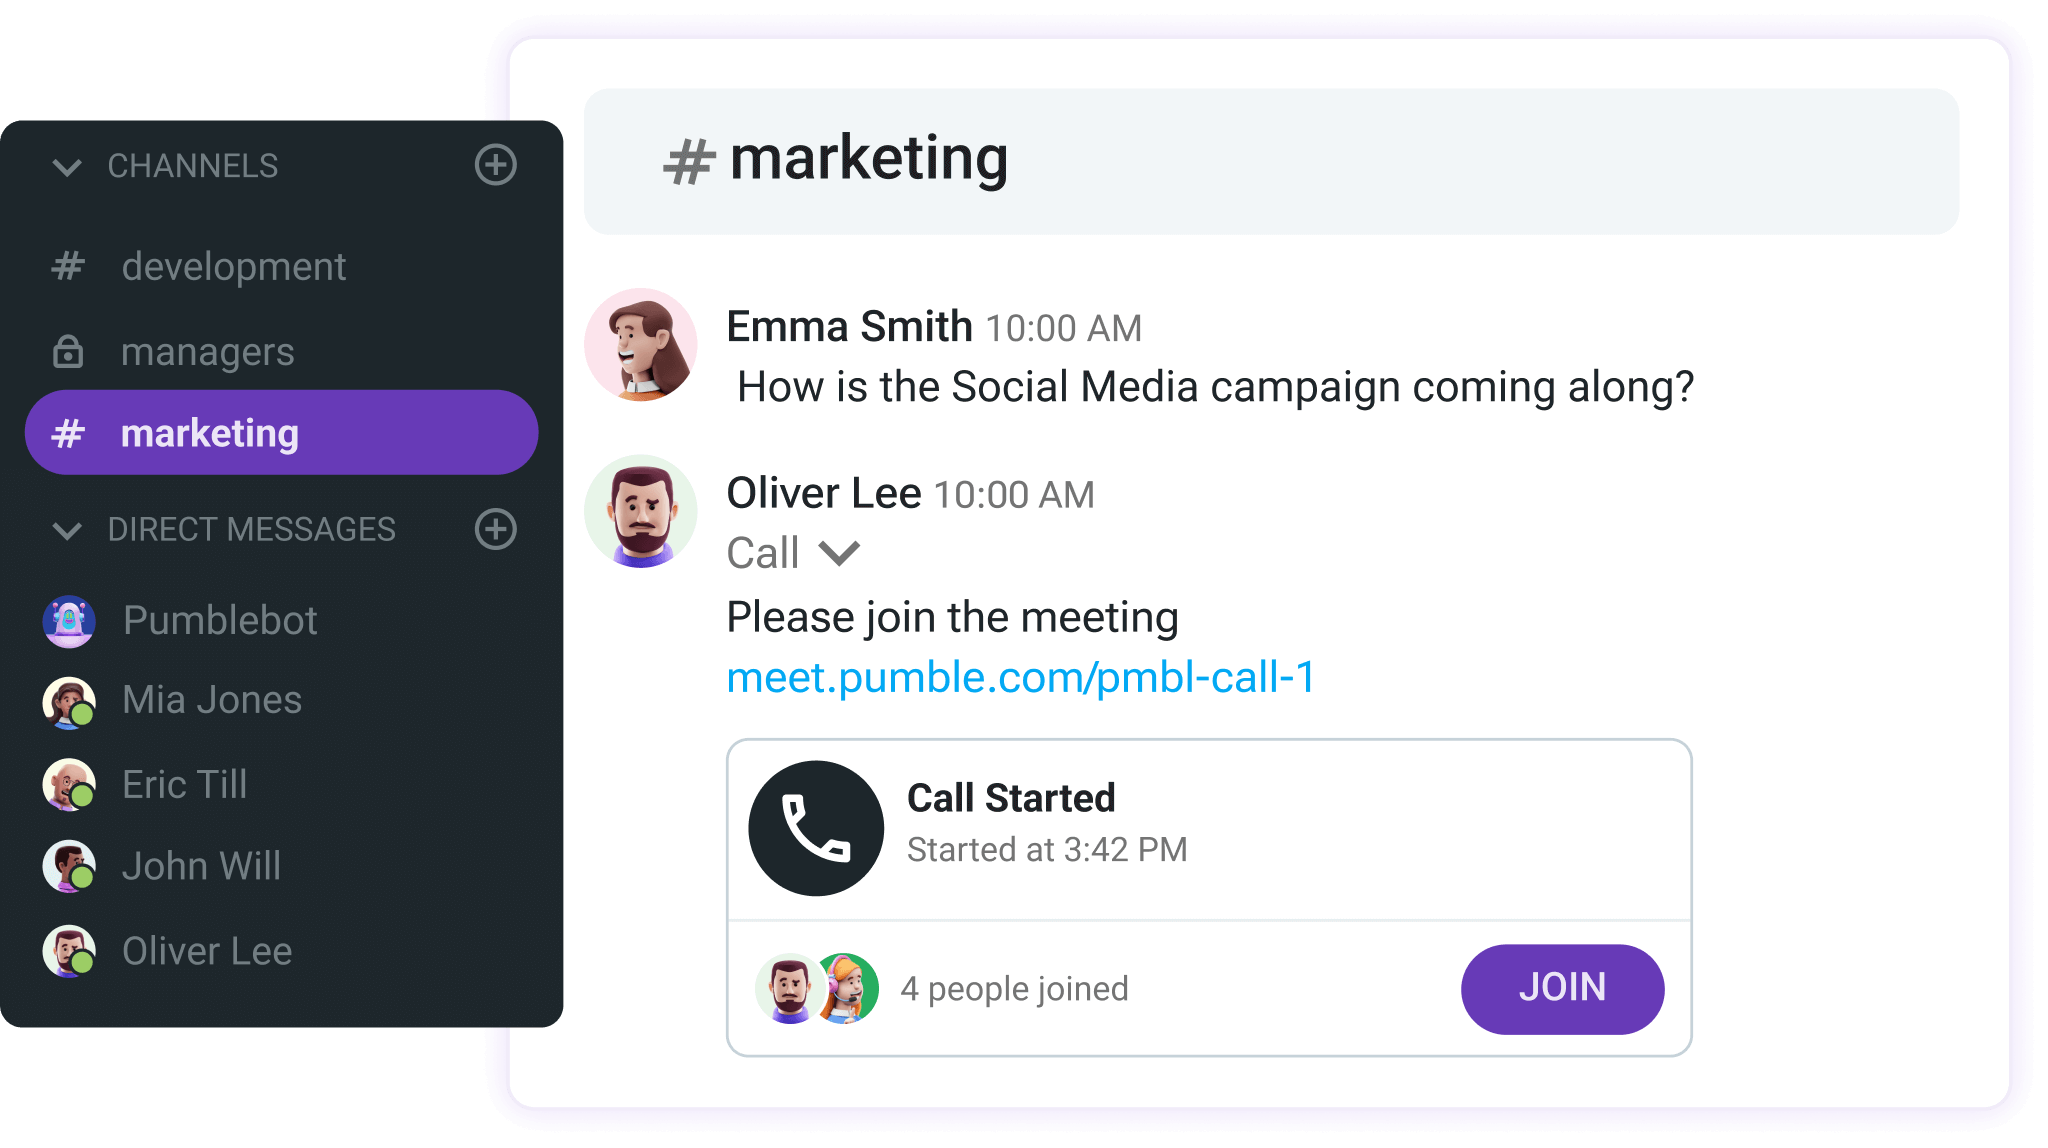Collapse the DIRECT MESSAGES section chevron
The image size is (2048, 1148).
66,532
